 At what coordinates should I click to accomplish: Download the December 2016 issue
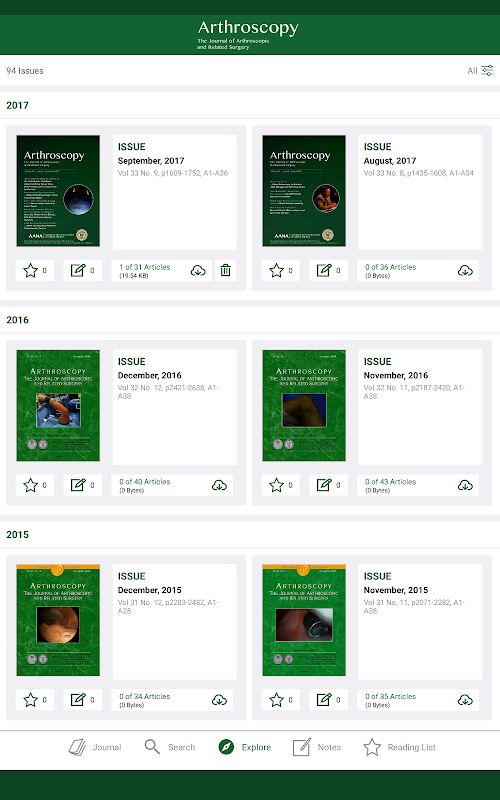pyautogui.click(x=219, y=485)
